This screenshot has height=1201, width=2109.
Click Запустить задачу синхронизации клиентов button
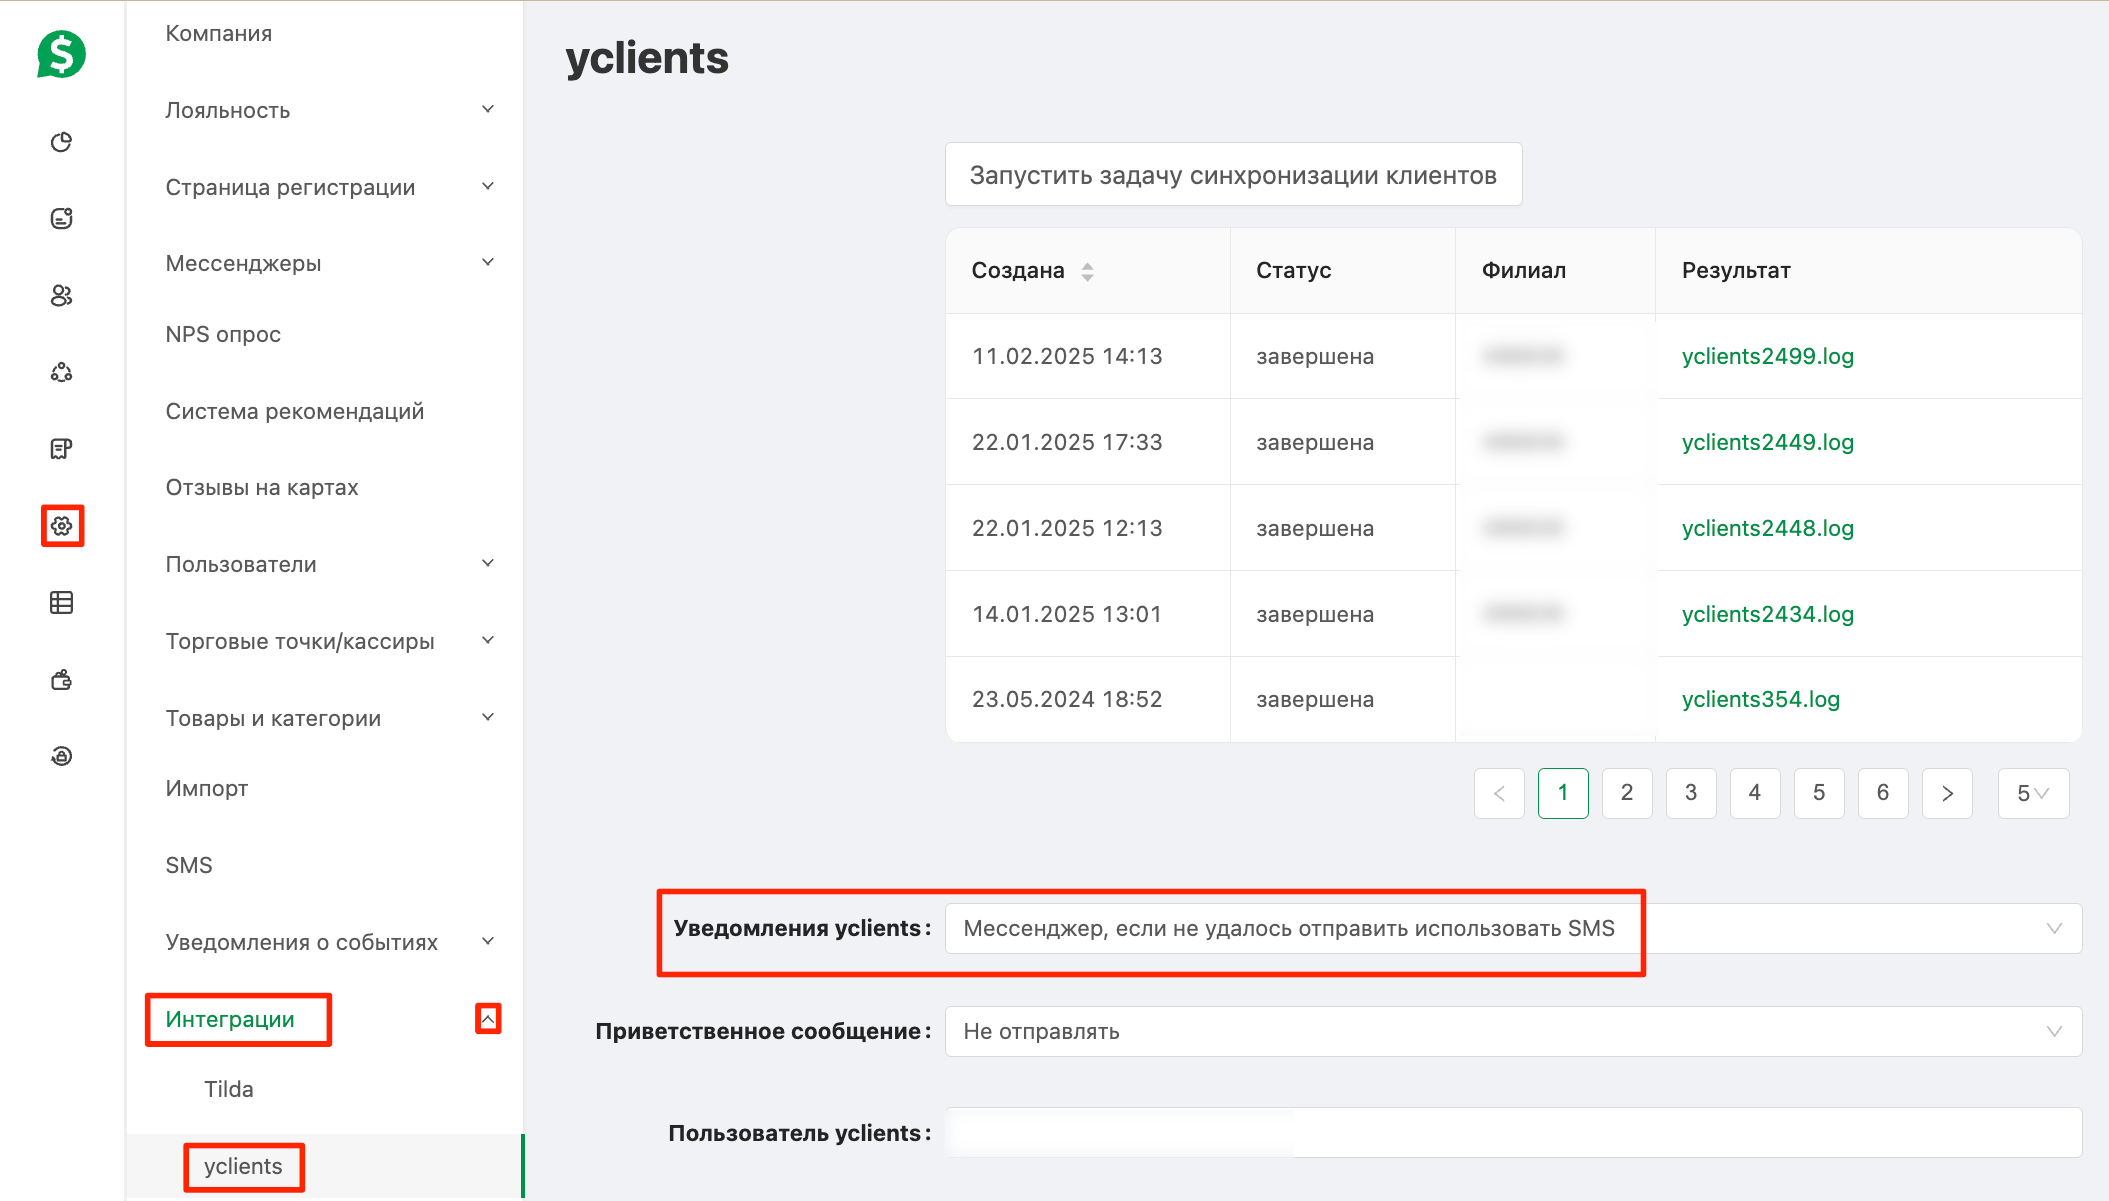click(1233, 175)
